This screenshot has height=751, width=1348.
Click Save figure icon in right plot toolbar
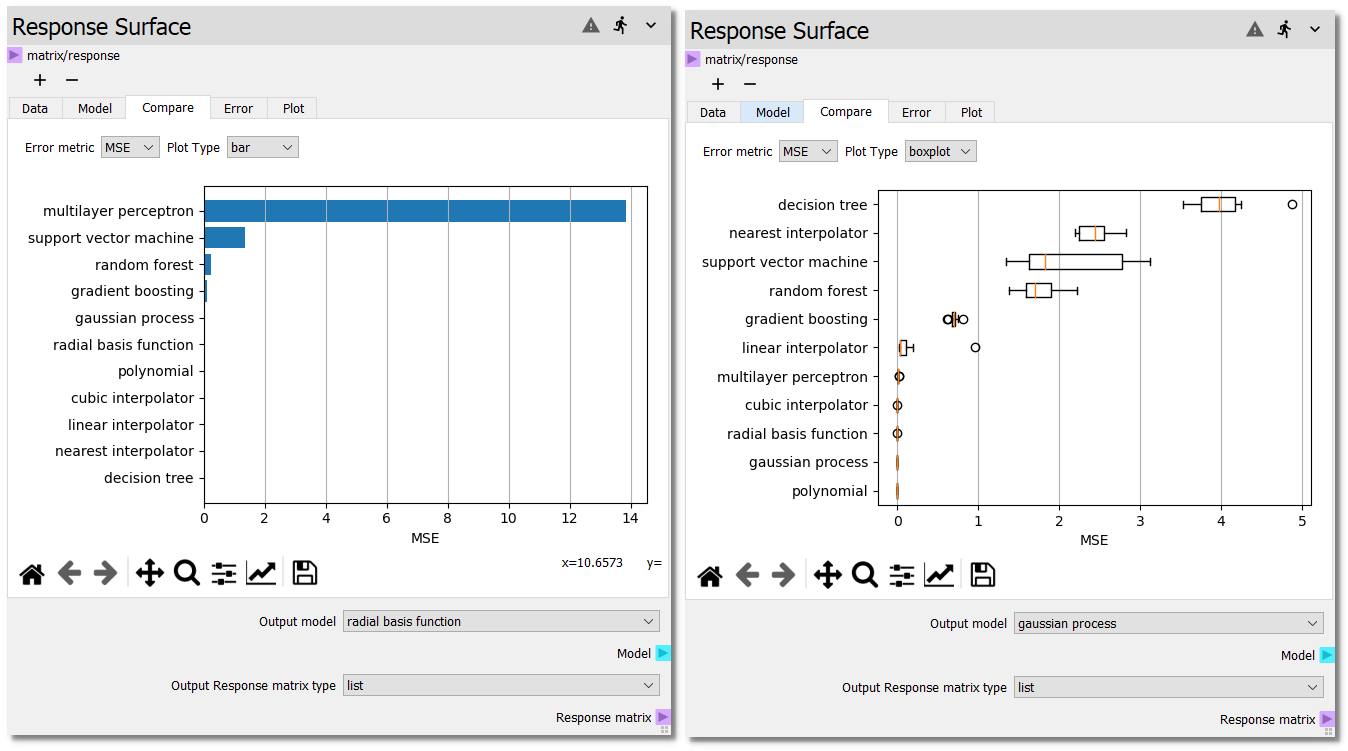(983, 575)
